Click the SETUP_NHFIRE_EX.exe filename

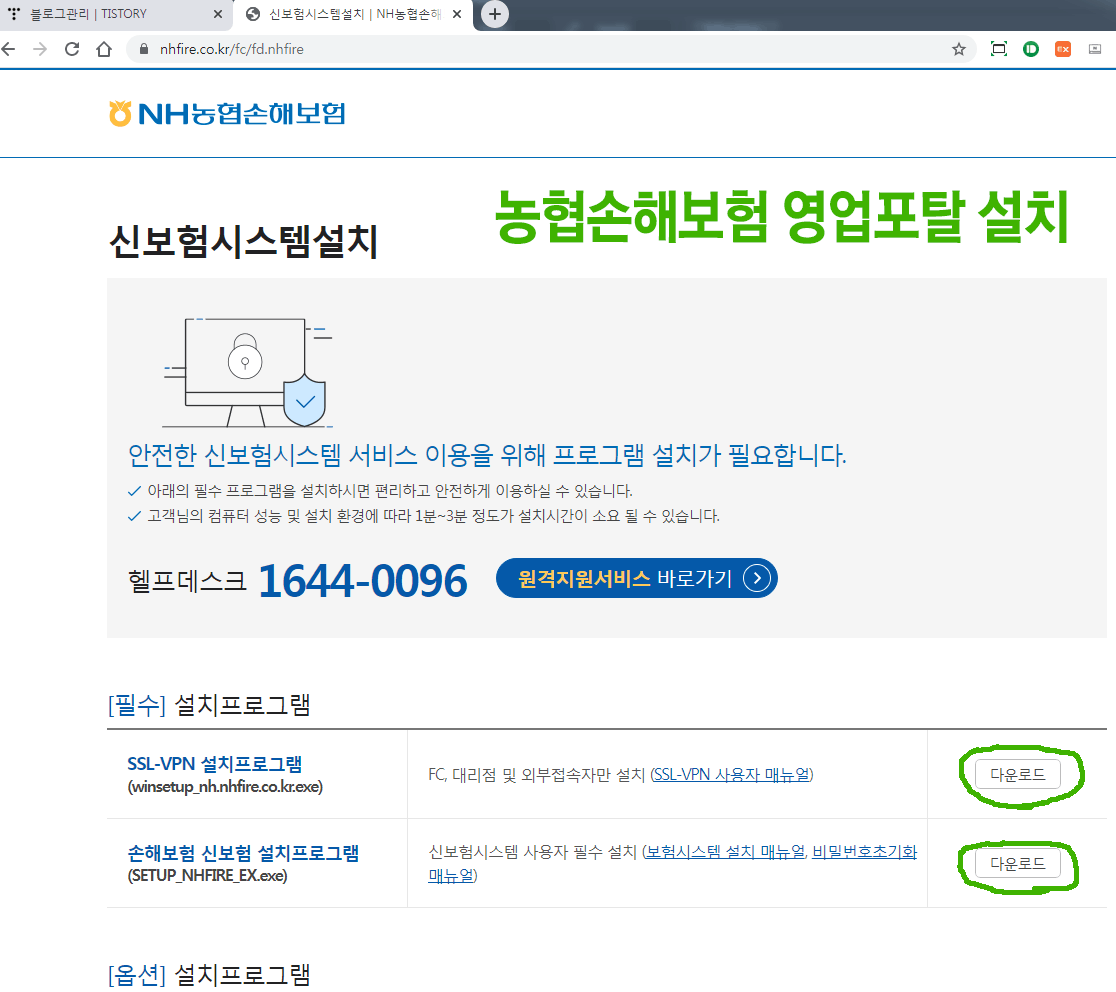coord(207,875)
